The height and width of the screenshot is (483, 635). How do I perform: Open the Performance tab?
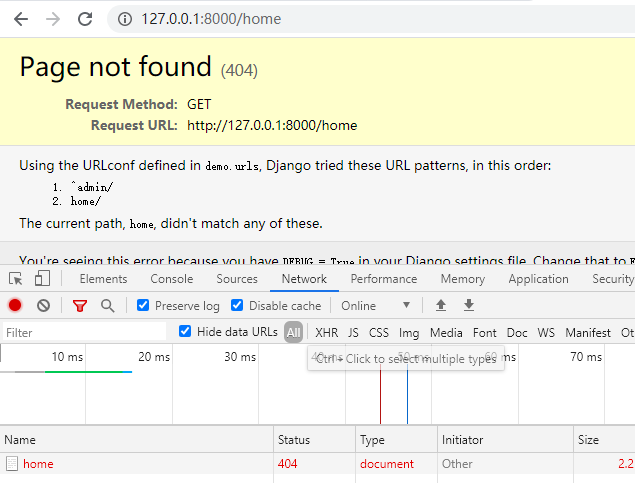[384, 279]
